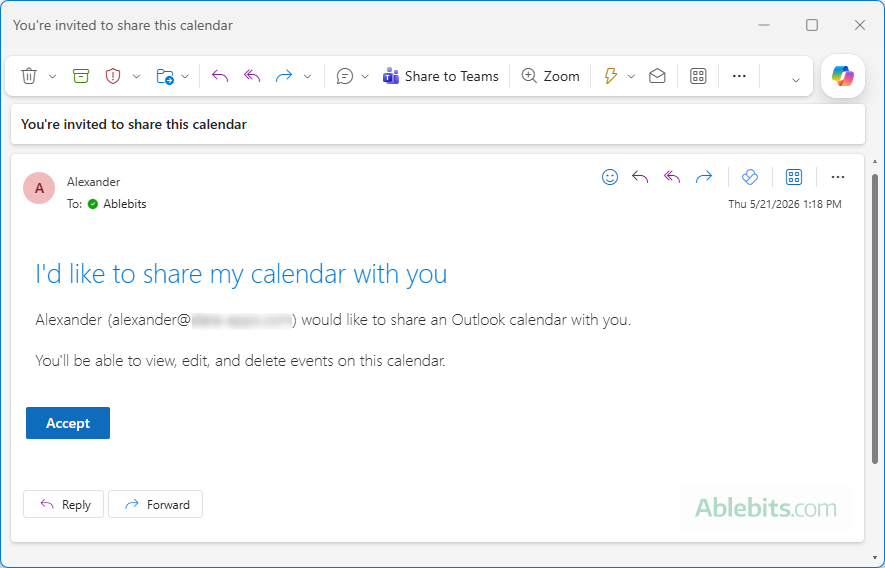This screenshot has height=568, width=885.
Task: Click the heading I'd like to share my calendar
Action: click(x=241, y=274)
